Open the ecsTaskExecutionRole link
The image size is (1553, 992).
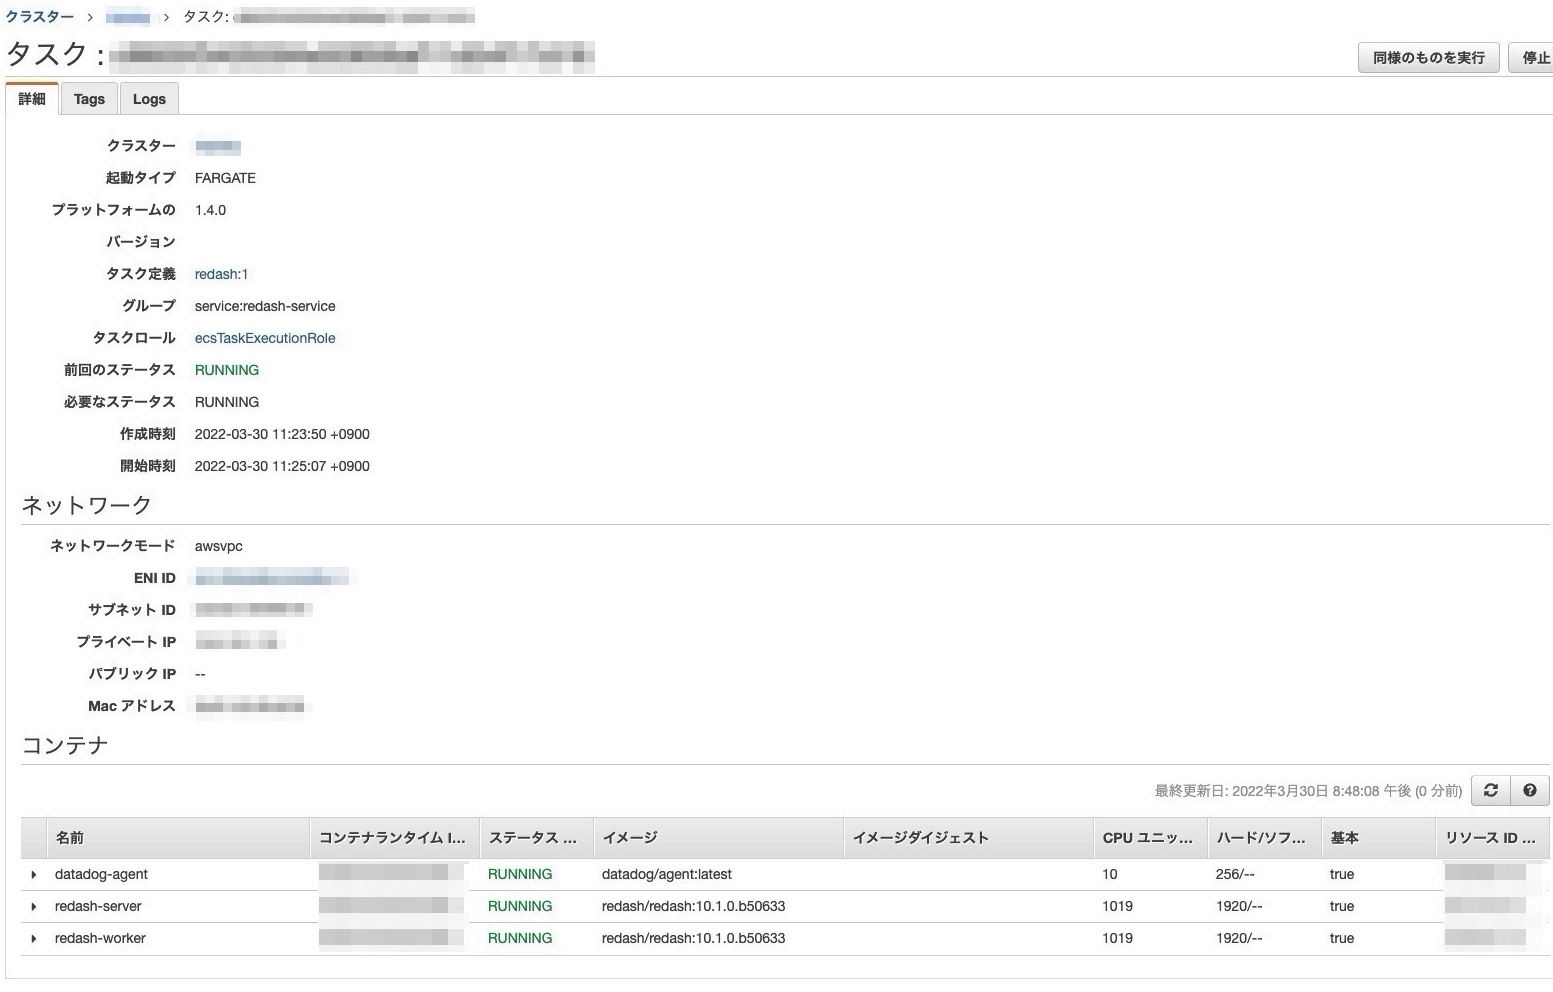pyautogui.click(x=265, y=338)
